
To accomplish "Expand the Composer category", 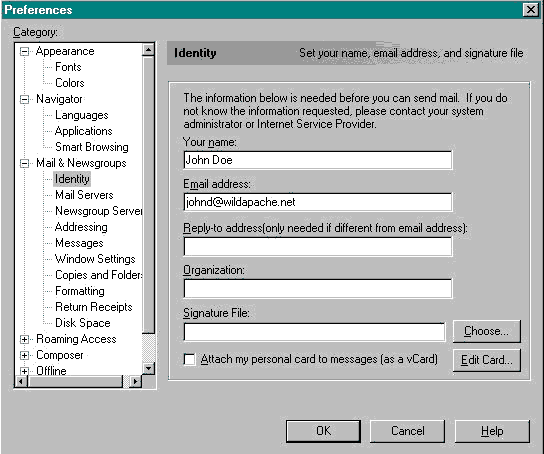I will 24,355.
